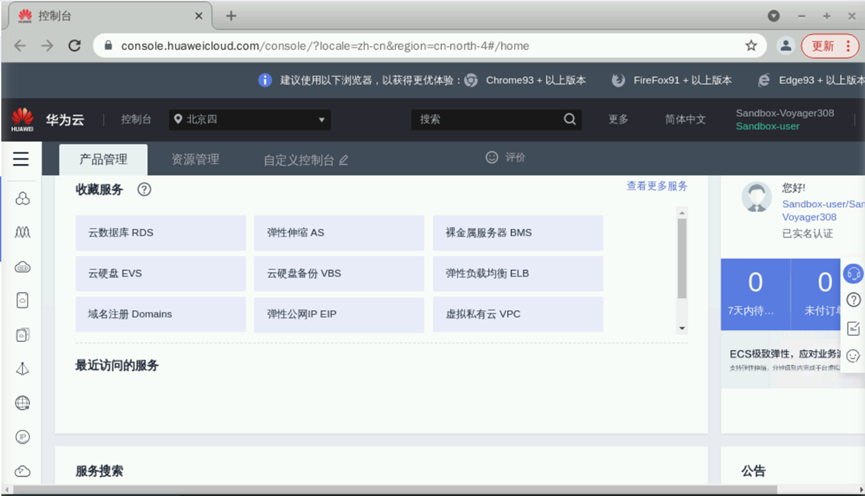Screen dimensions: 865x496
Task: Click the favorites list scroll up arrow
Action: pos(682,213)
